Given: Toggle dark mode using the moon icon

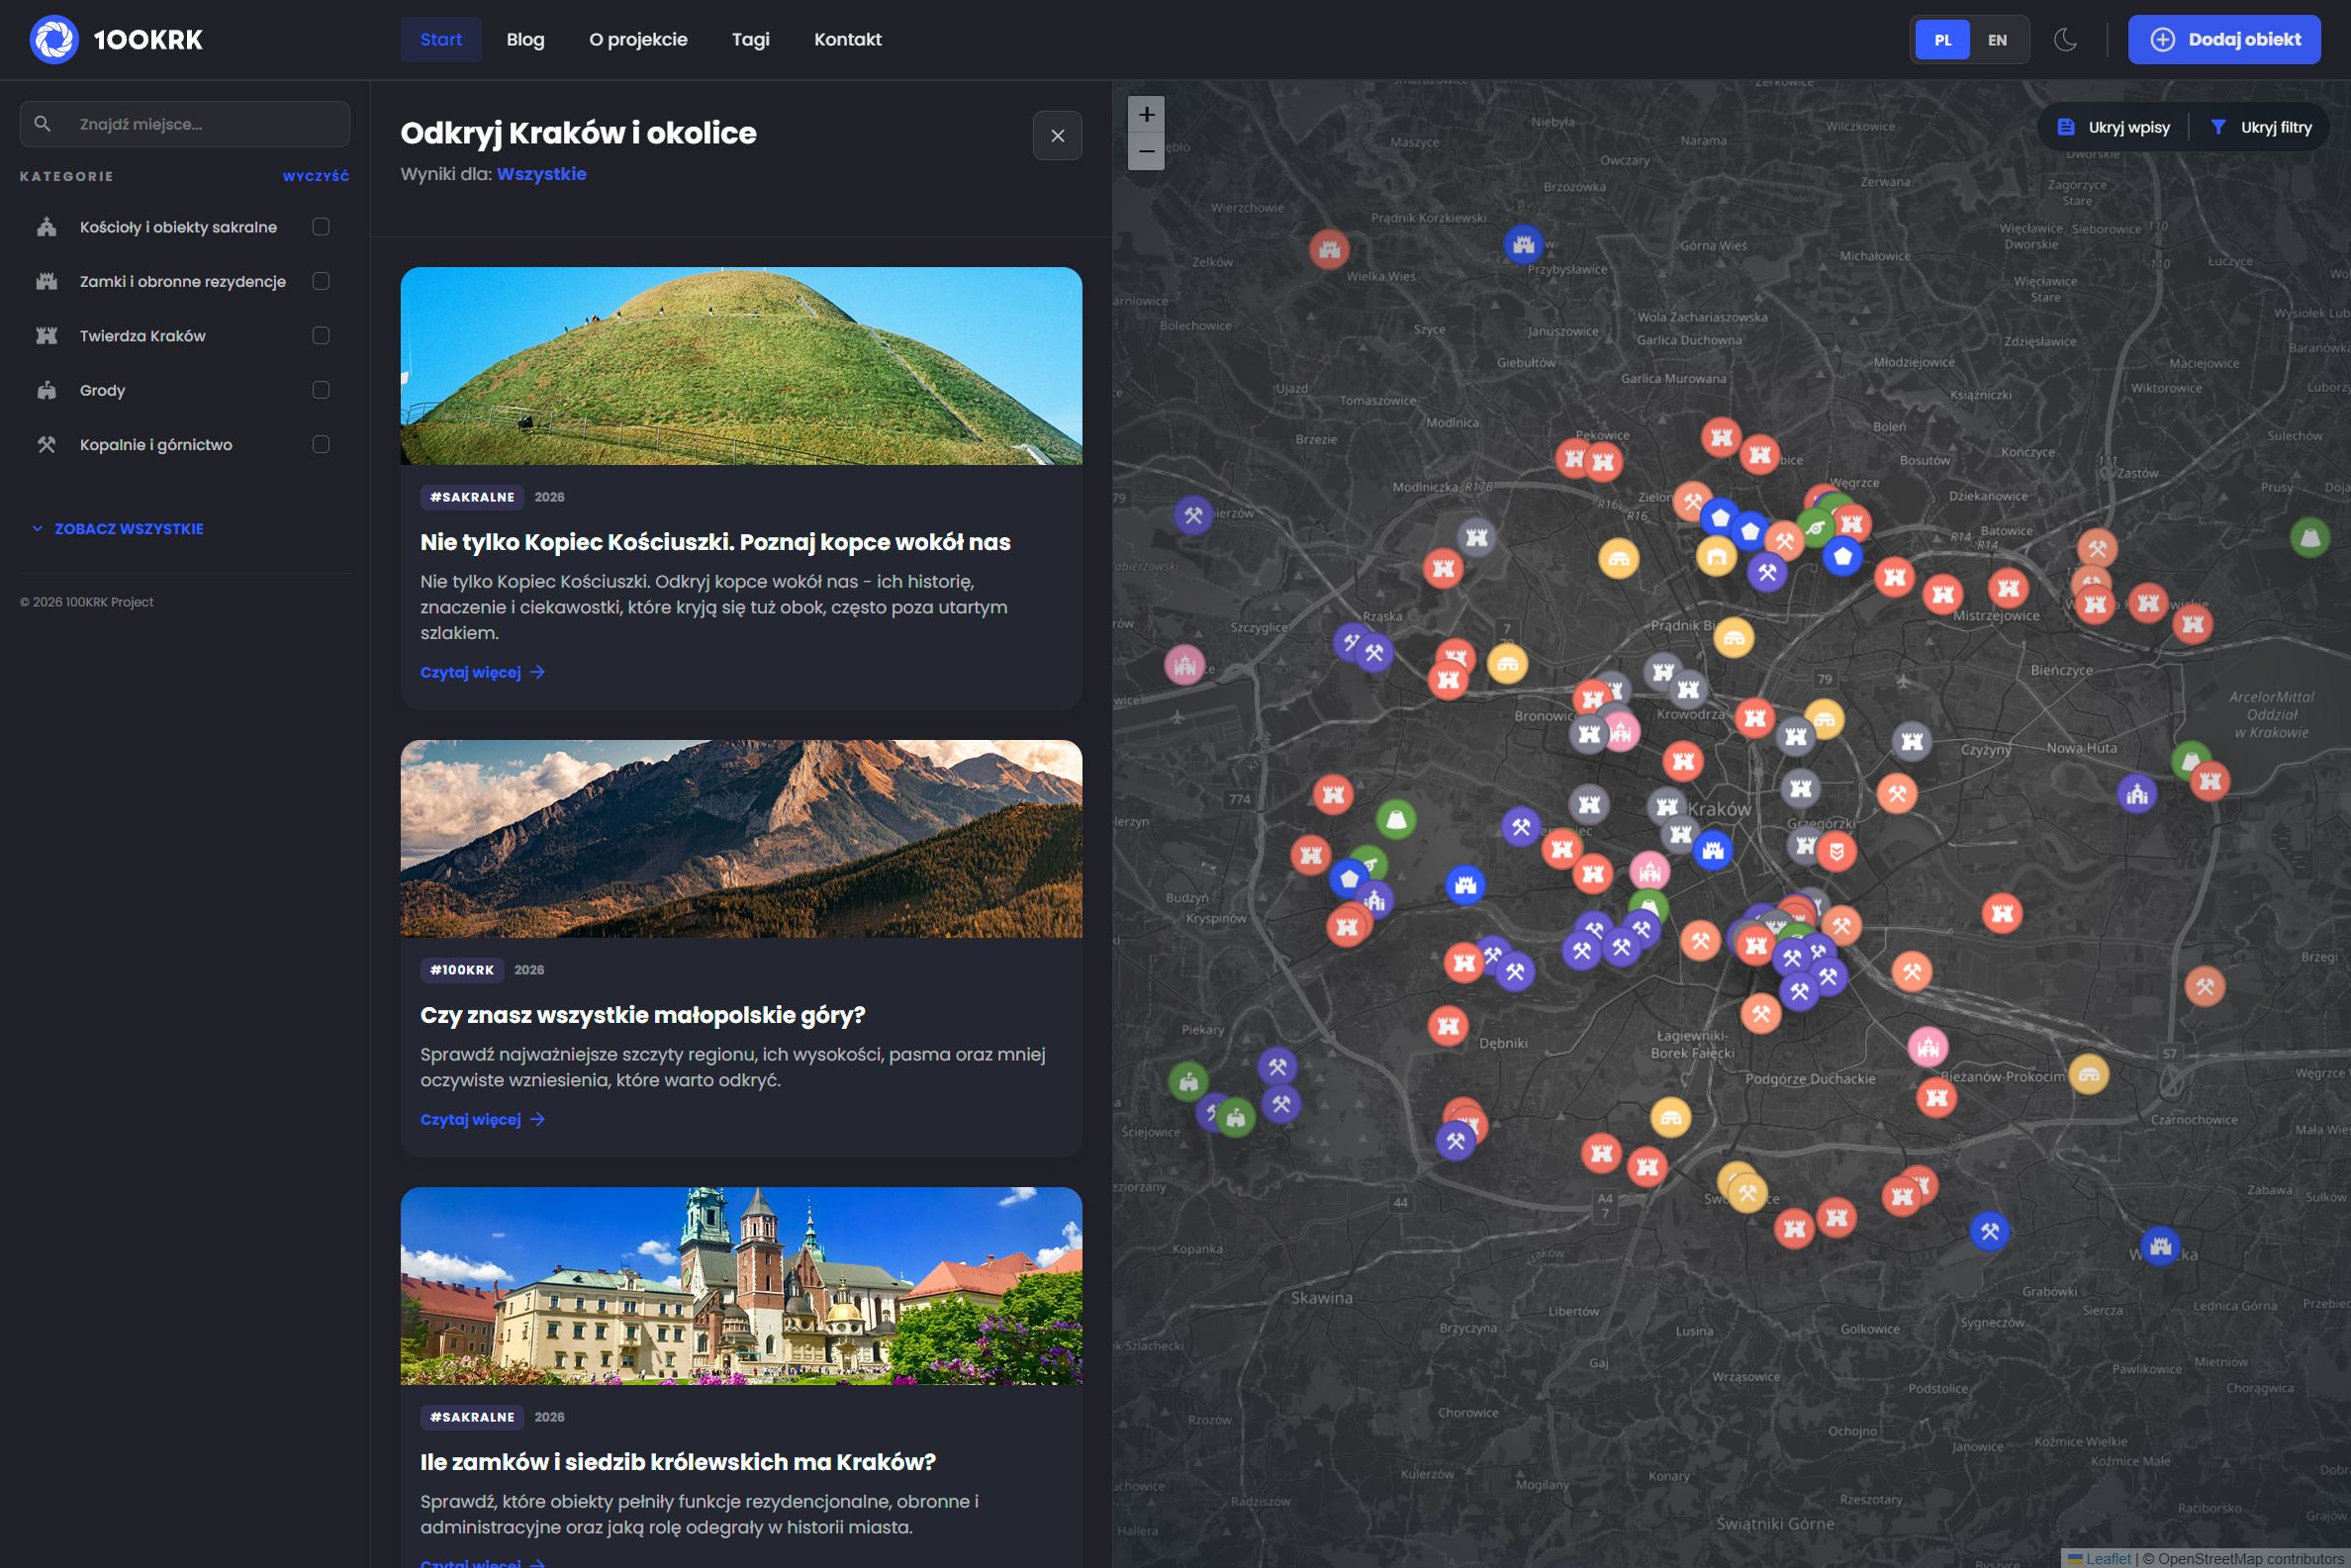Looking at the screenshot, I should (2066, 40).
